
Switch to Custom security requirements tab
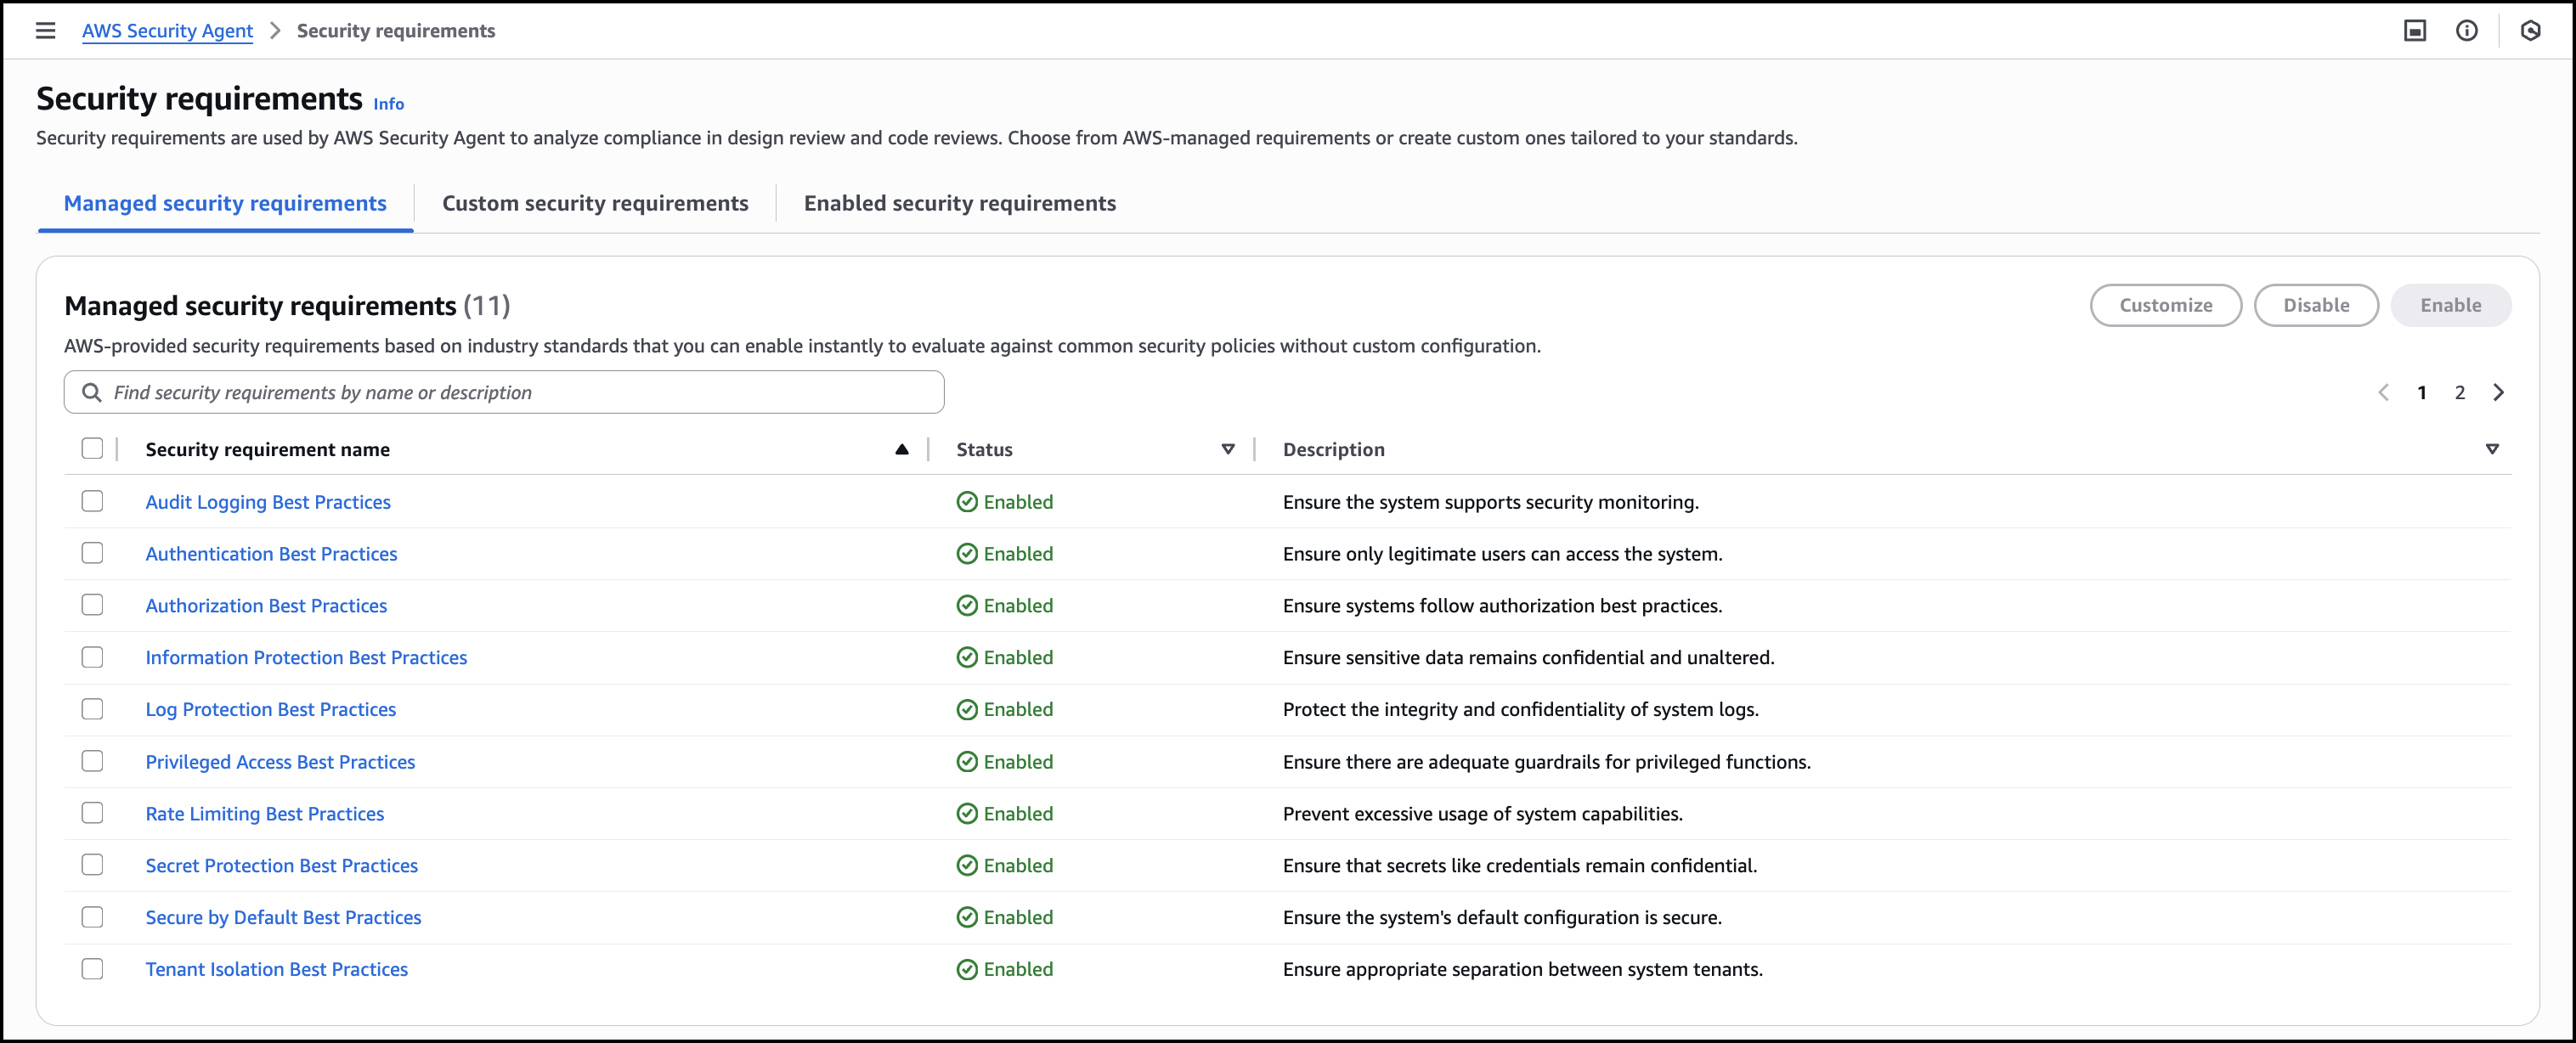point(595,203)
